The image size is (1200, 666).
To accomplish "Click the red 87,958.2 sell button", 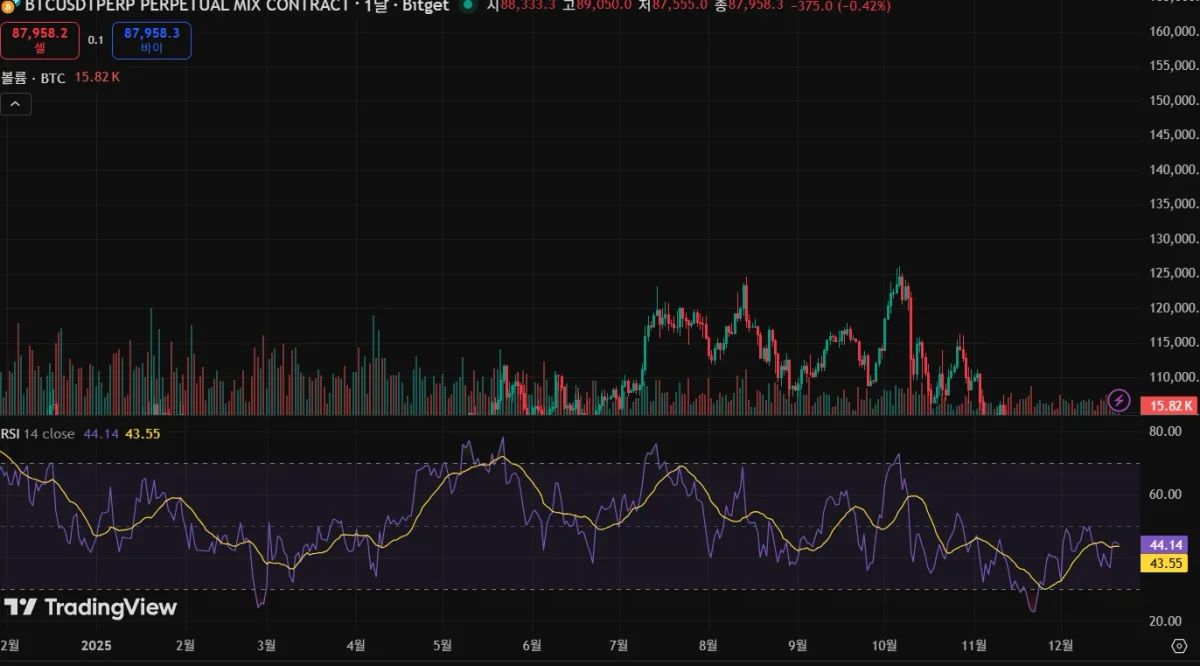I will point(40,40).
